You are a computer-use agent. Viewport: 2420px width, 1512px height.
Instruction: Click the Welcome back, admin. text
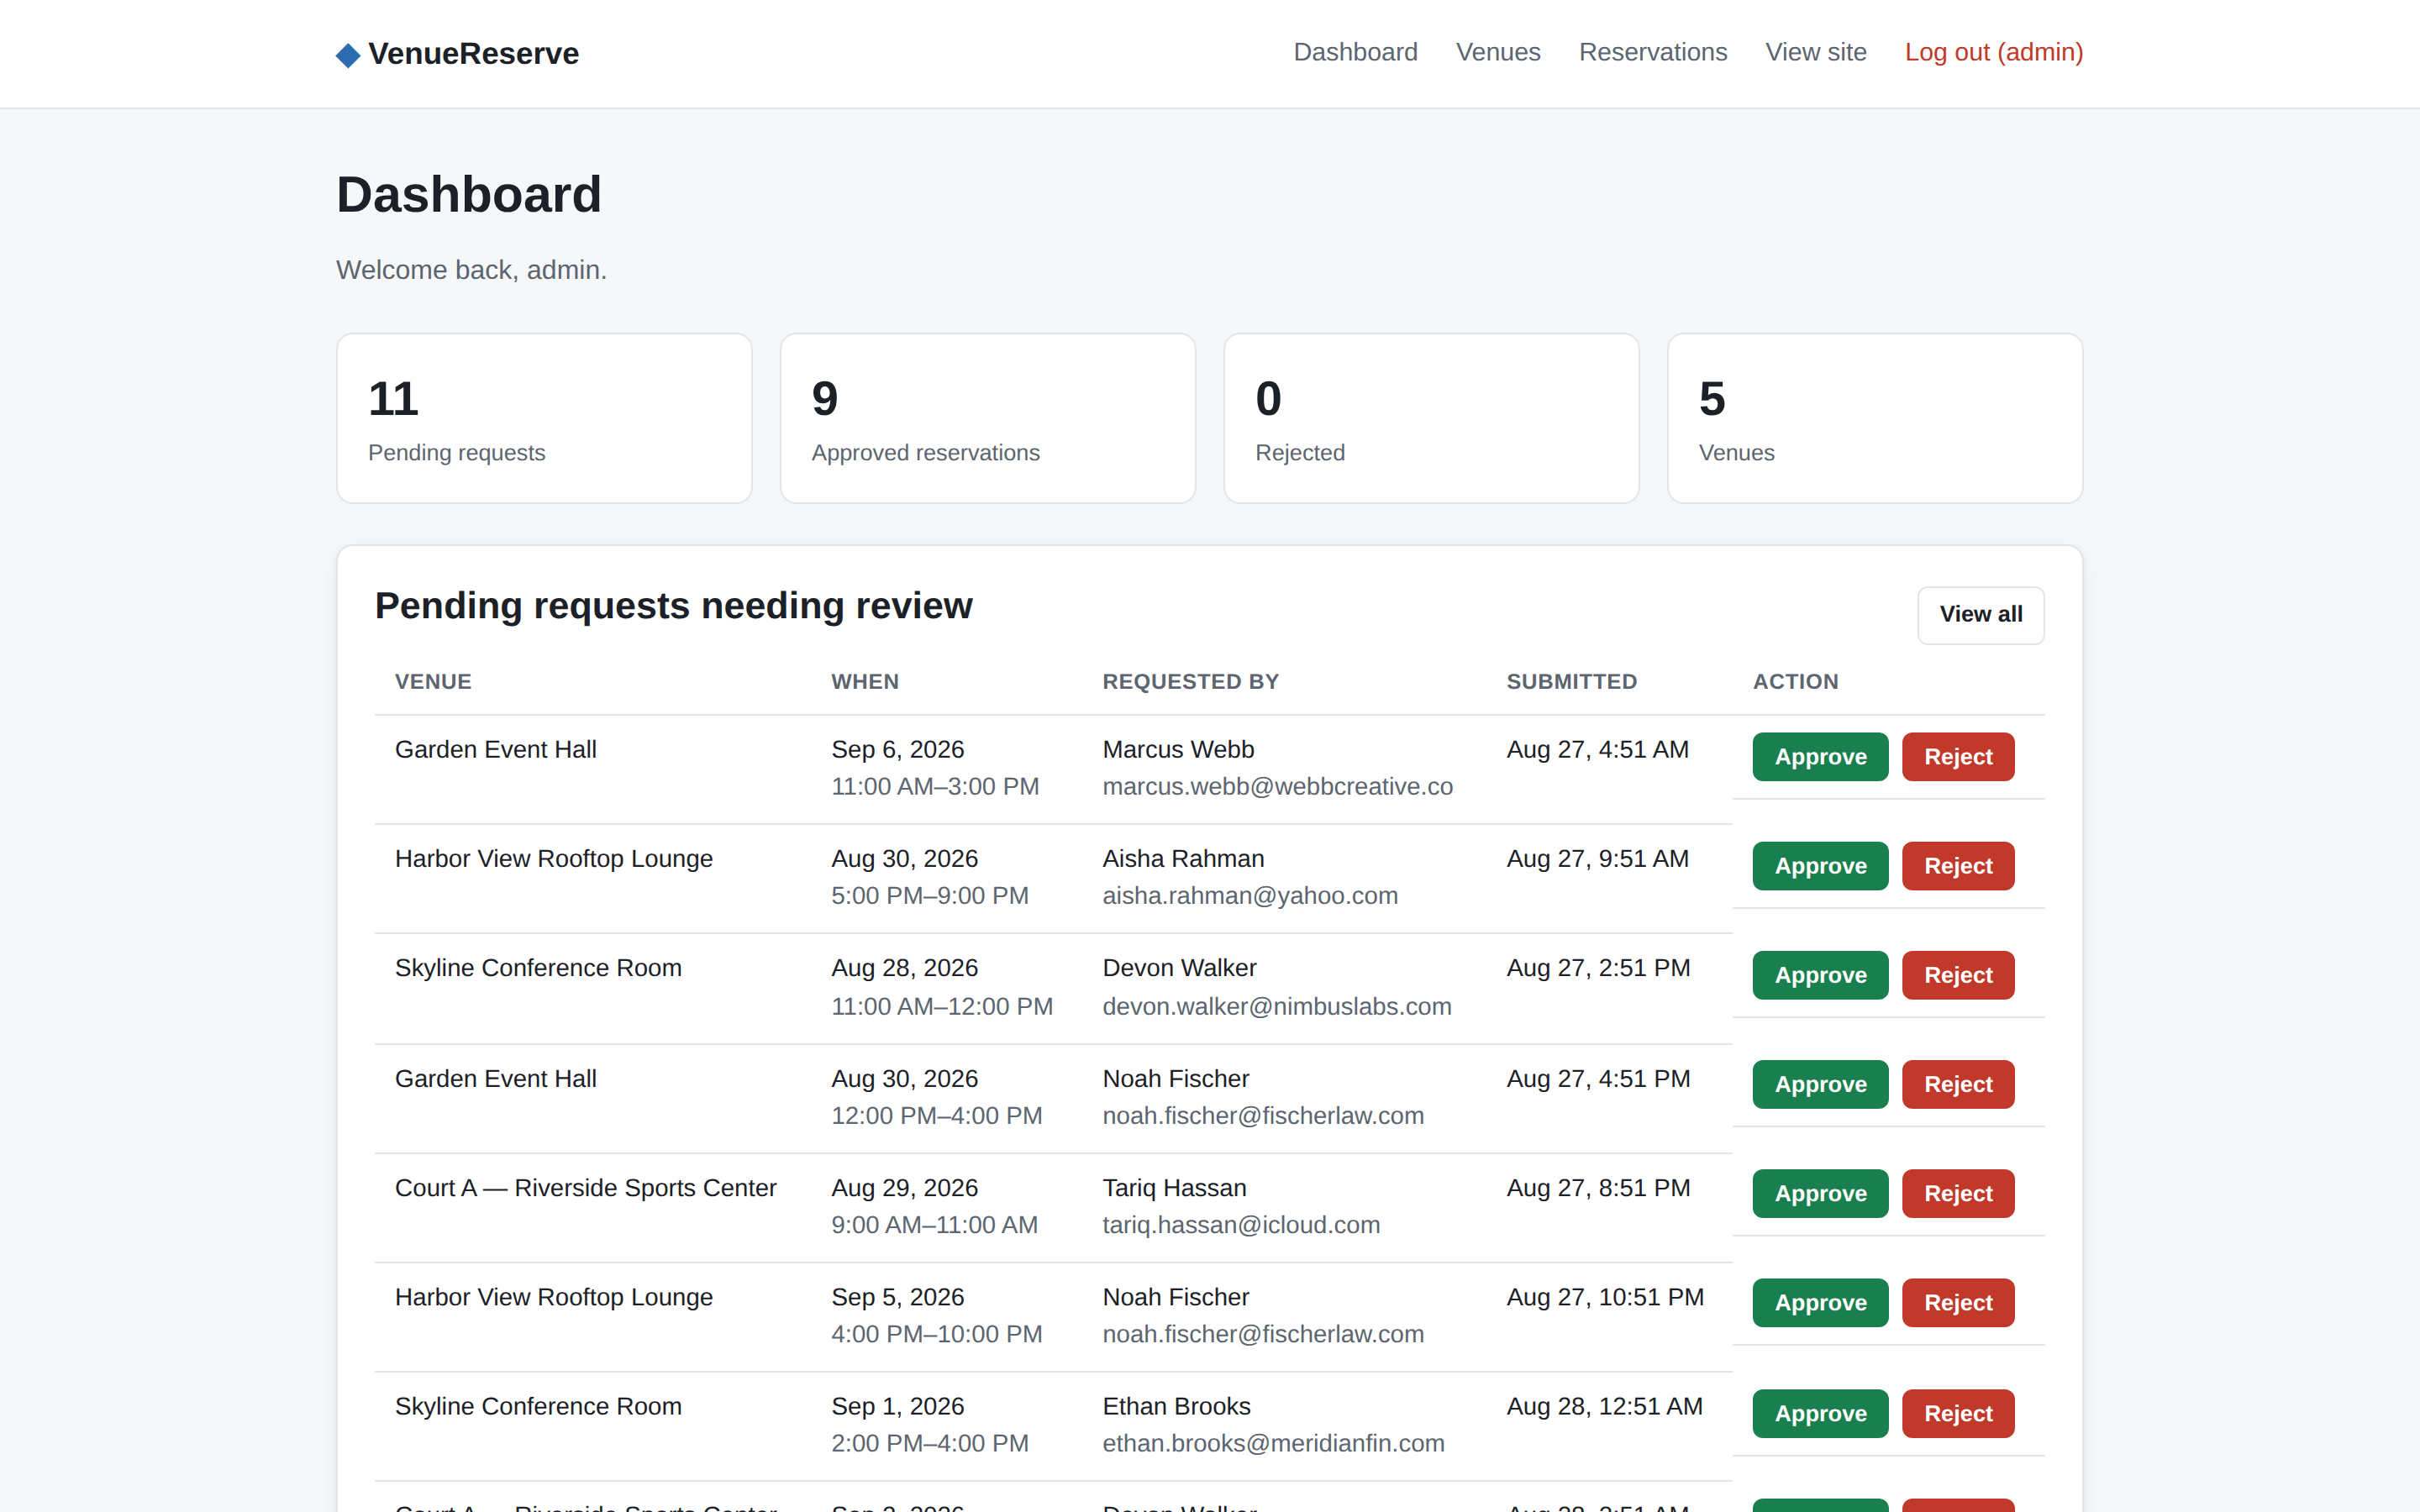pos(471,270)
